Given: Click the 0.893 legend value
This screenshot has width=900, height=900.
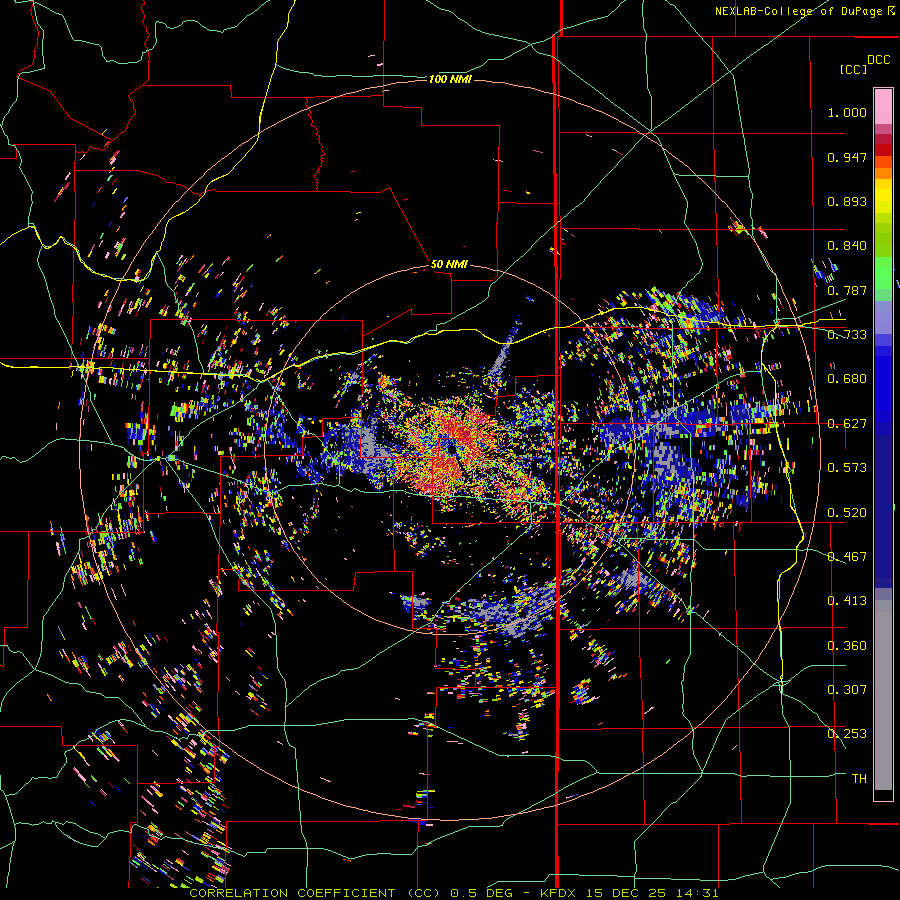Looking at the screenshot, I should pos(847,201).
